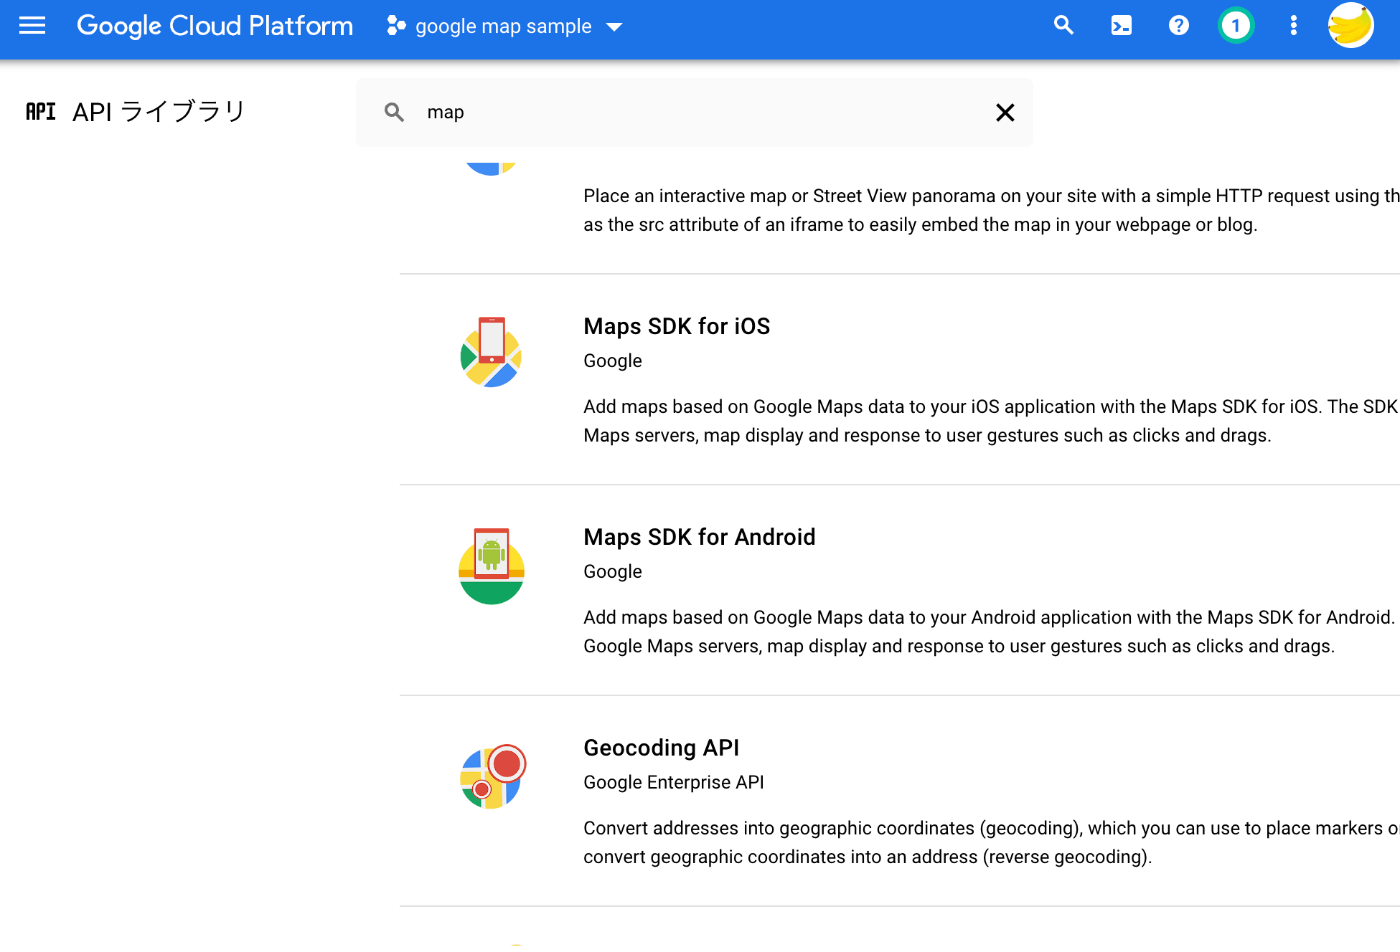The width and height of the screenshot is (1400, 952).
Task: Click the project selector dots icon
Action: tap(396, 26)
